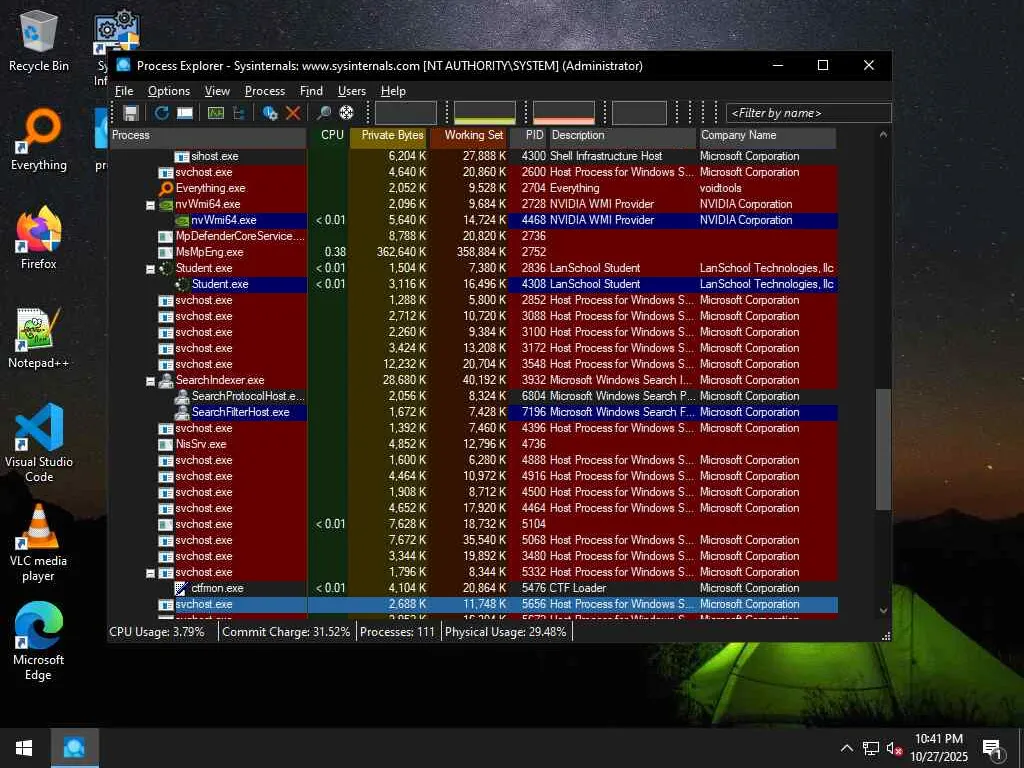Image resolution: width=1024 pixels, height=768 pixels.
Task: Select the Everything desktop shortcut
Action: [x=39, y=140]
